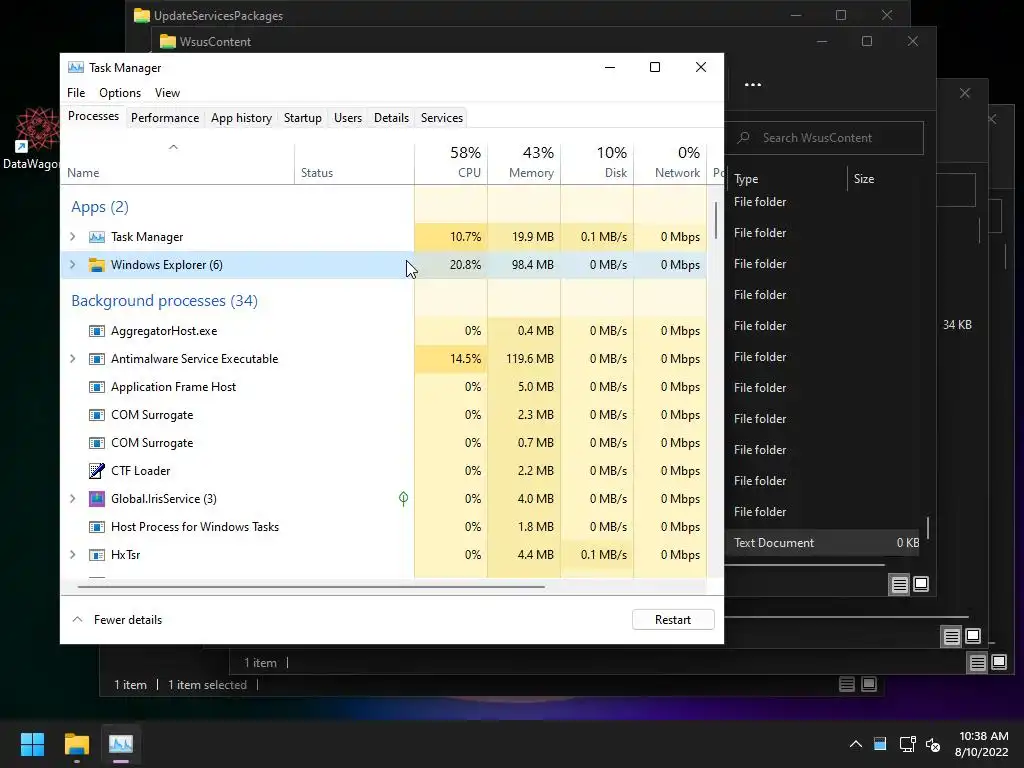Screen dimensions: 1024x768
Task: Click the Search WsusContent field
Action: (x=824, y=138)
